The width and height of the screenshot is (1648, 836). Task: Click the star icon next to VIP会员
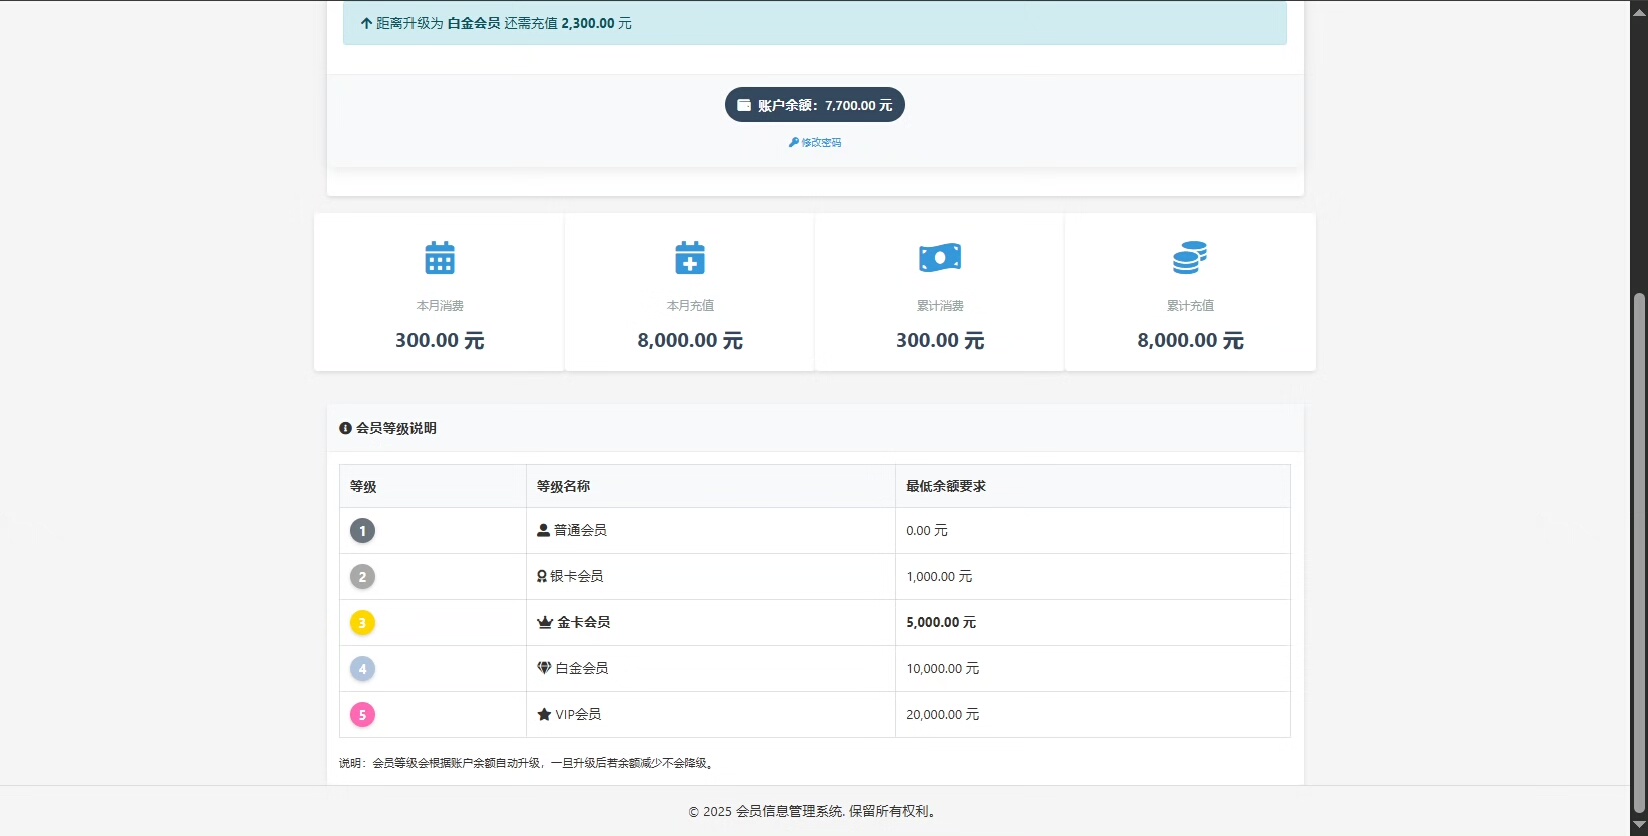[544, 714]
